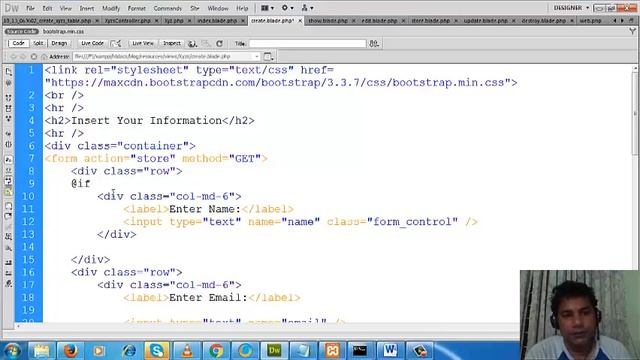Click Select Parent Tag icon
The image size is (640, 360).
coord(8,133)
